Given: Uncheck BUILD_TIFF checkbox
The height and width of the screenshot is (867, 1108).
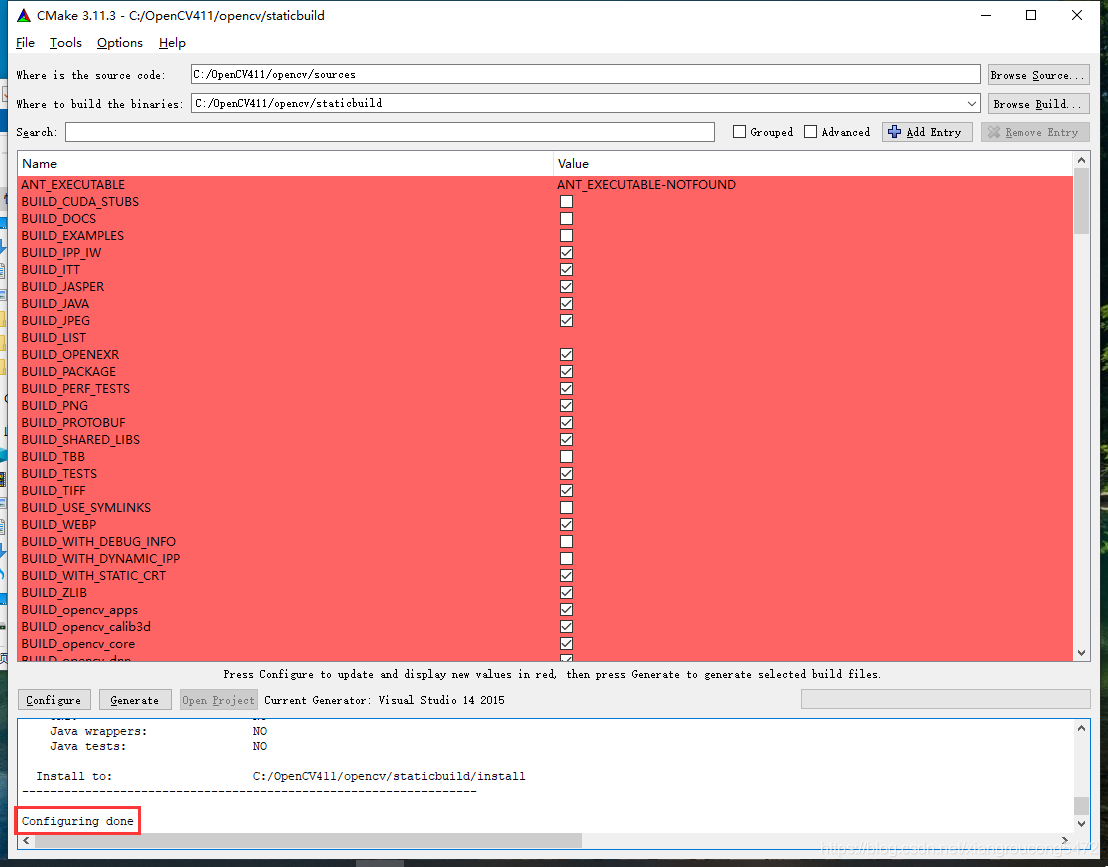Looking at the screenshot, I should 566,490.
